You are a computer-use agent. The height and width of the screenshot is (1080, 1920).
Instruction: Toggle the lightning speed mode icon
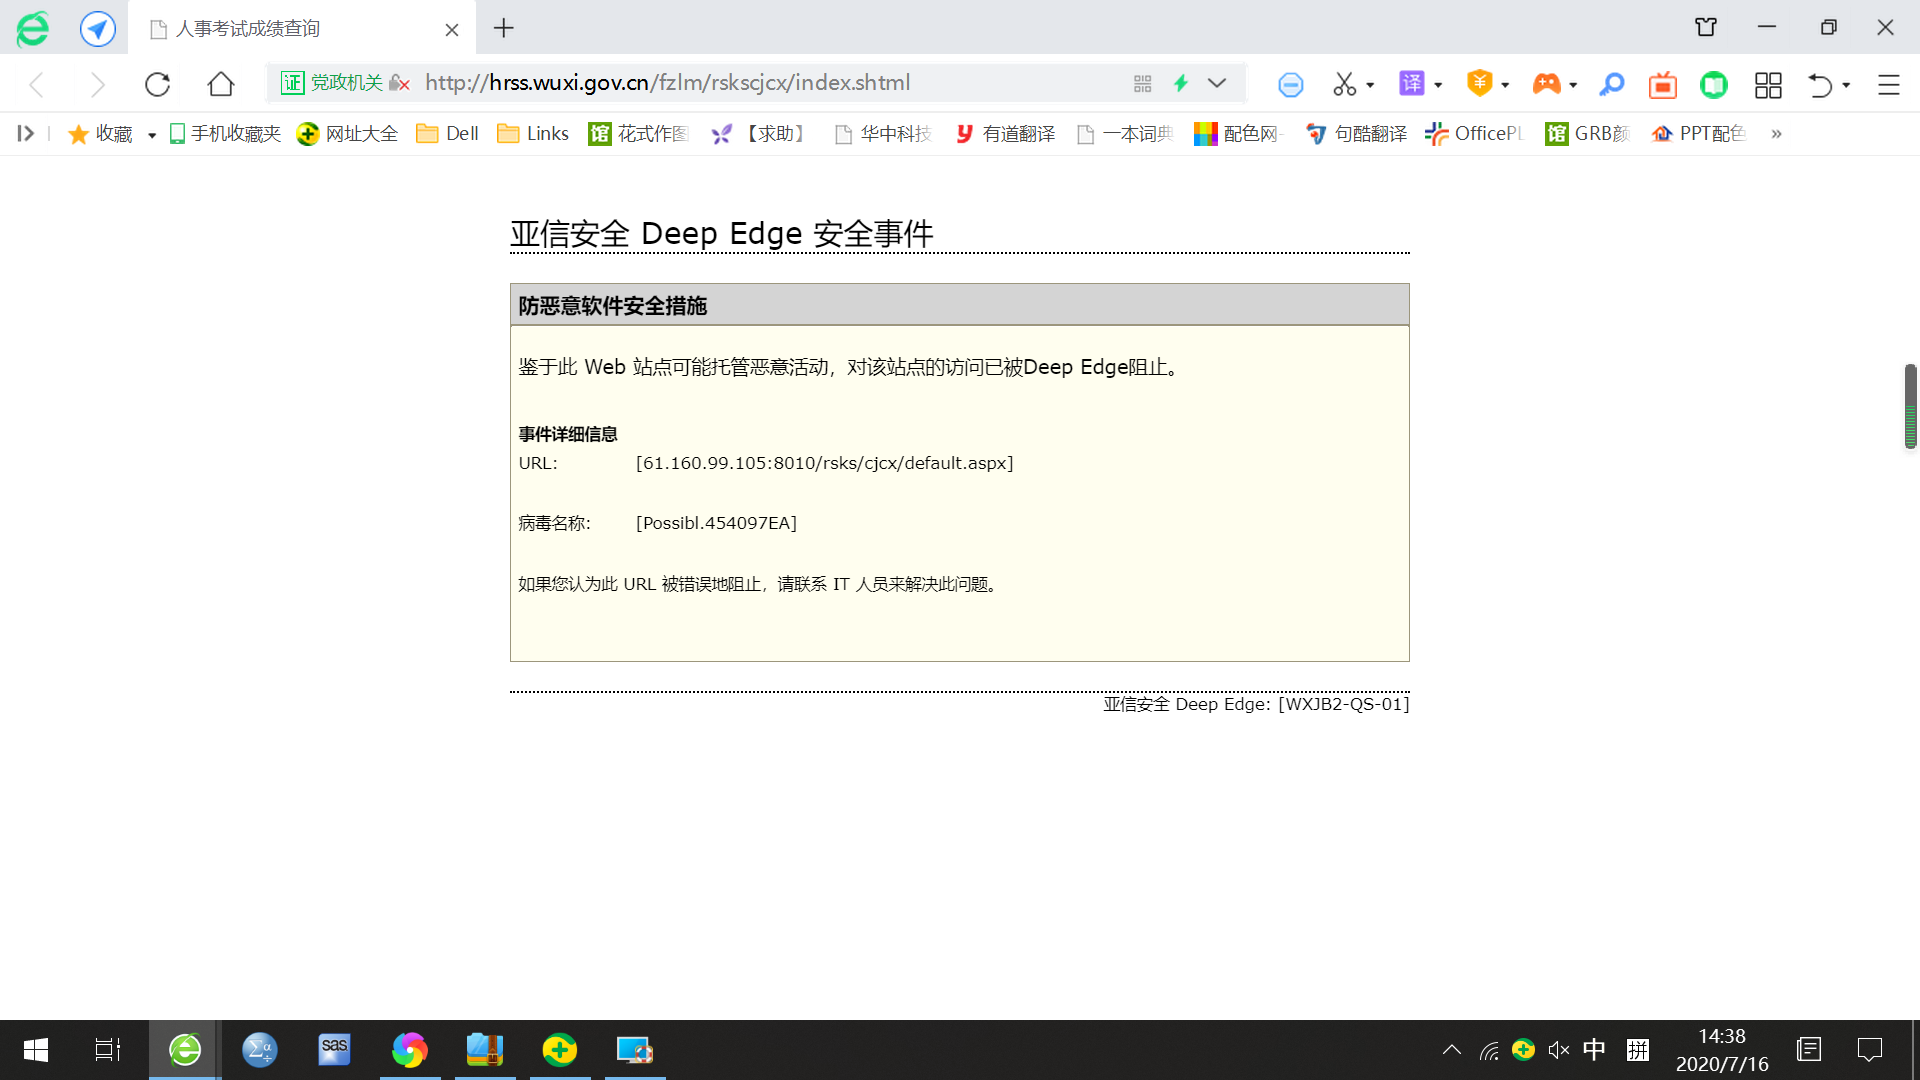[x=1181, y=83]
